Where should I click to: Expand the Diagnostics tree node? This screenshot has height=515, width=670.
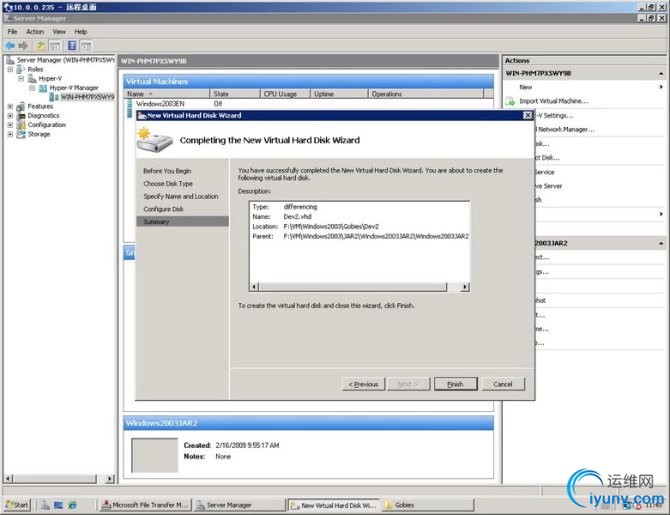(10, 116)
